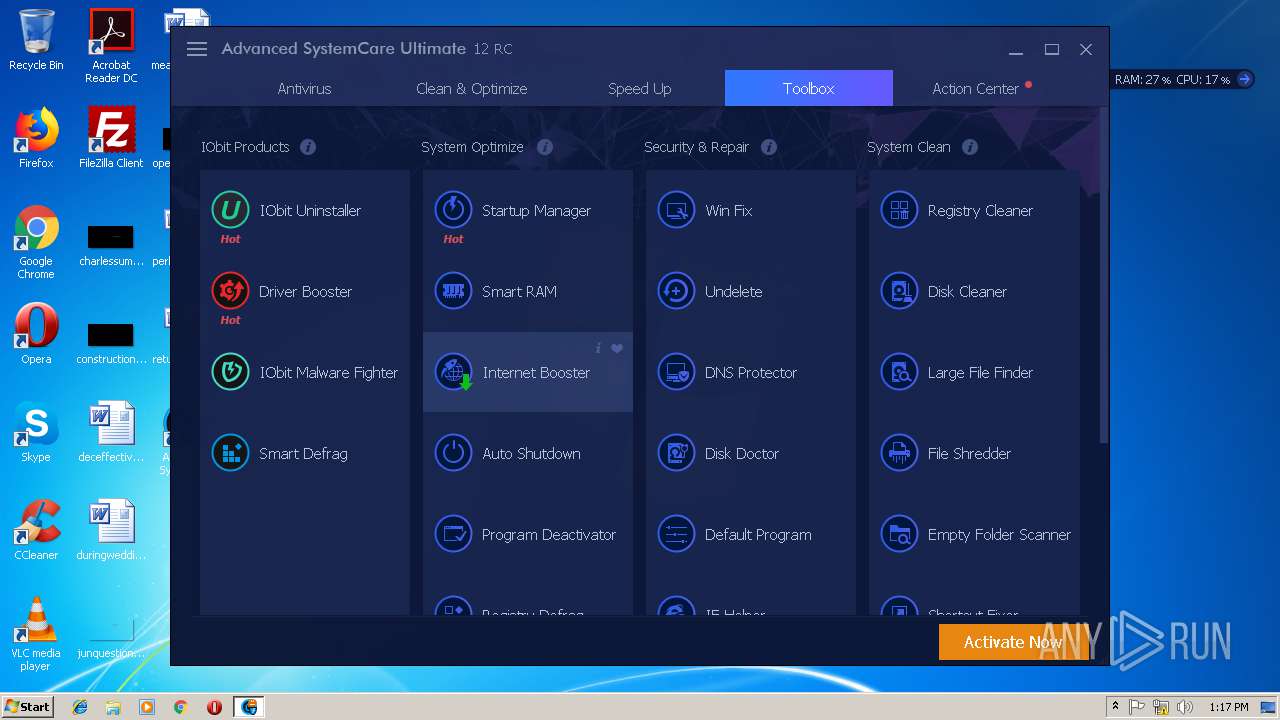Open Large File Finder icon
The height and width of the screenshot is (720, 1280).
899,372
